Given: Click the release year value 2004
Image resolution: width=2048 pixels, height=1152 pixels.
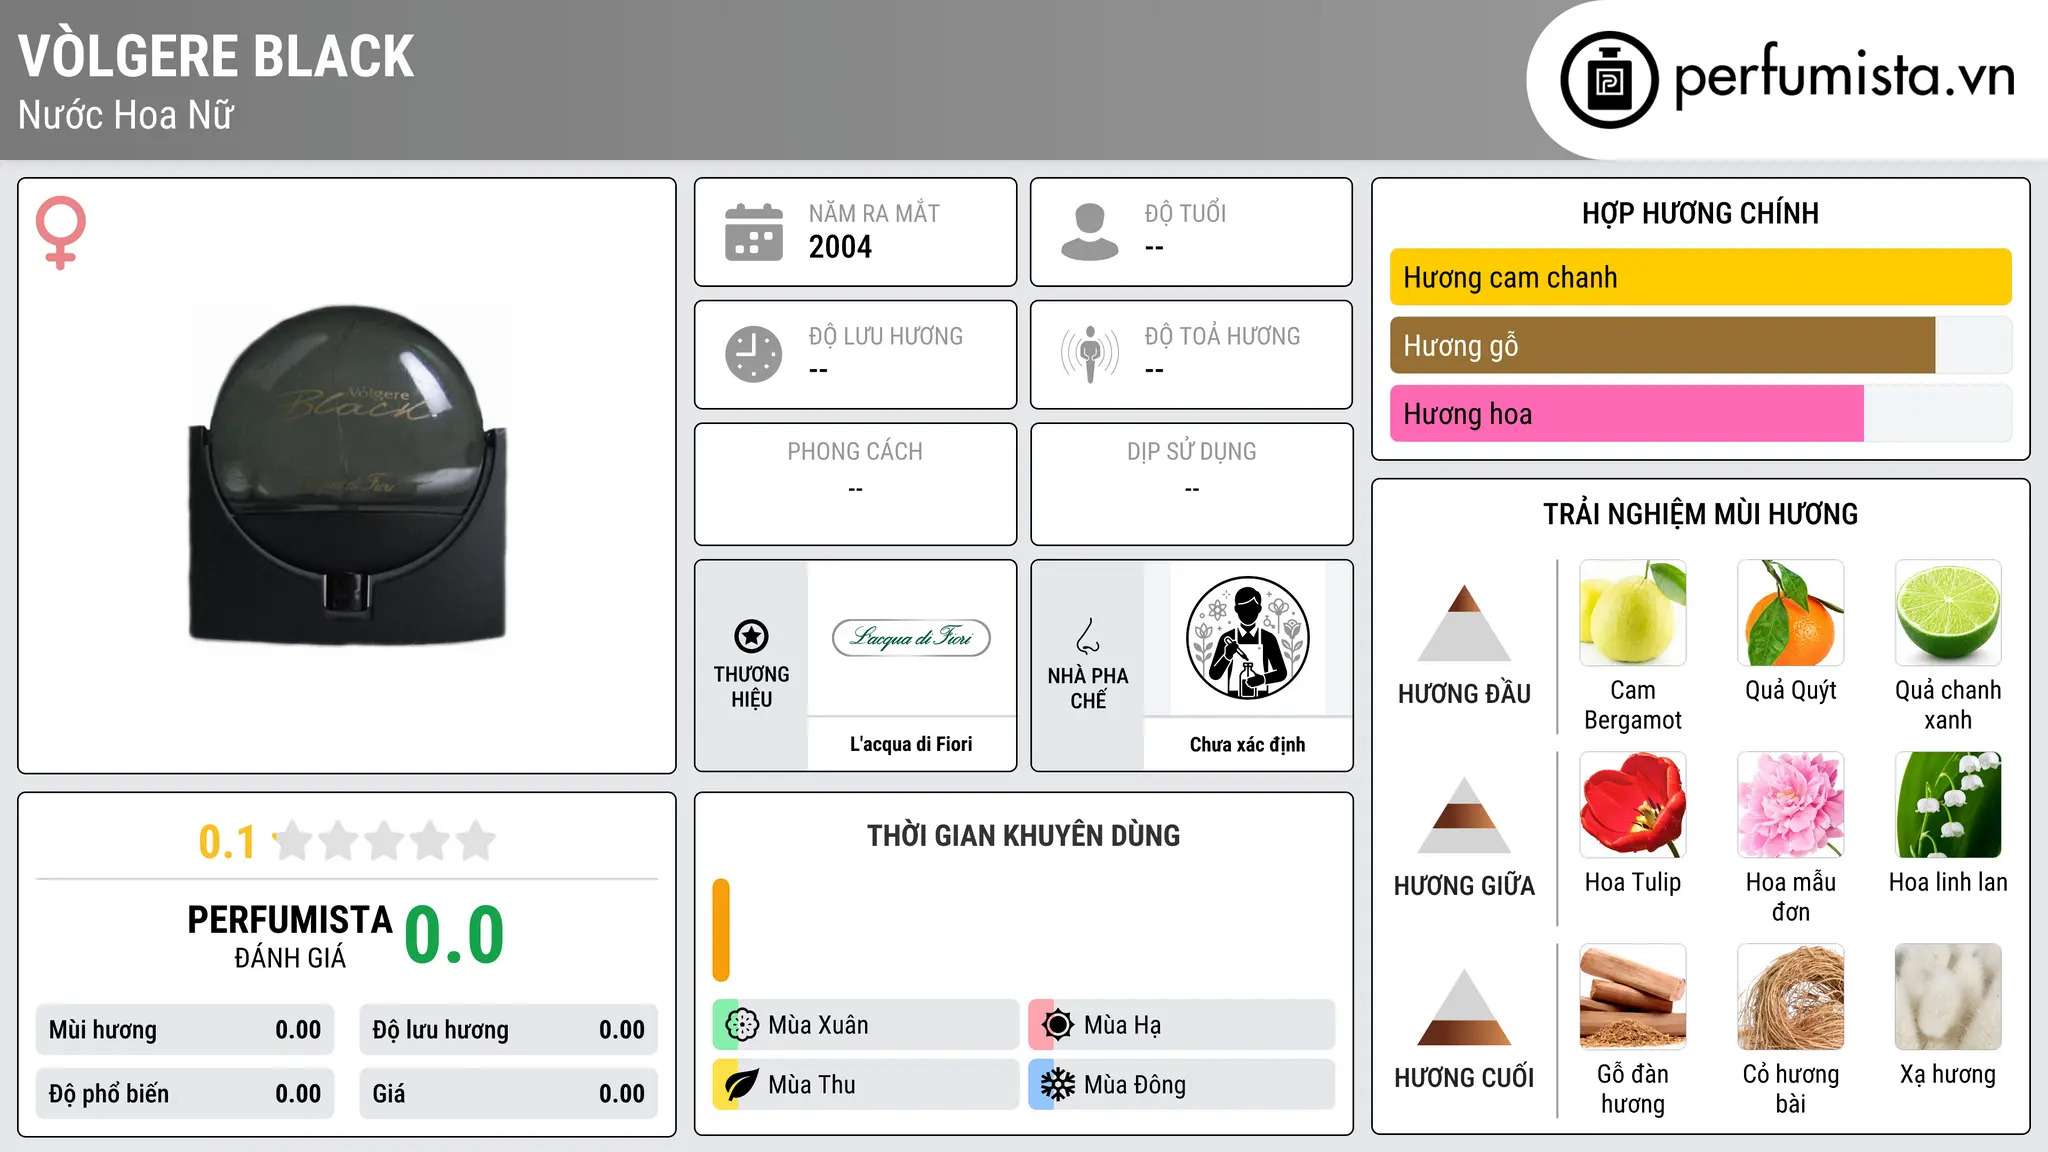Looking at the screenshot, I should (840, 247).
